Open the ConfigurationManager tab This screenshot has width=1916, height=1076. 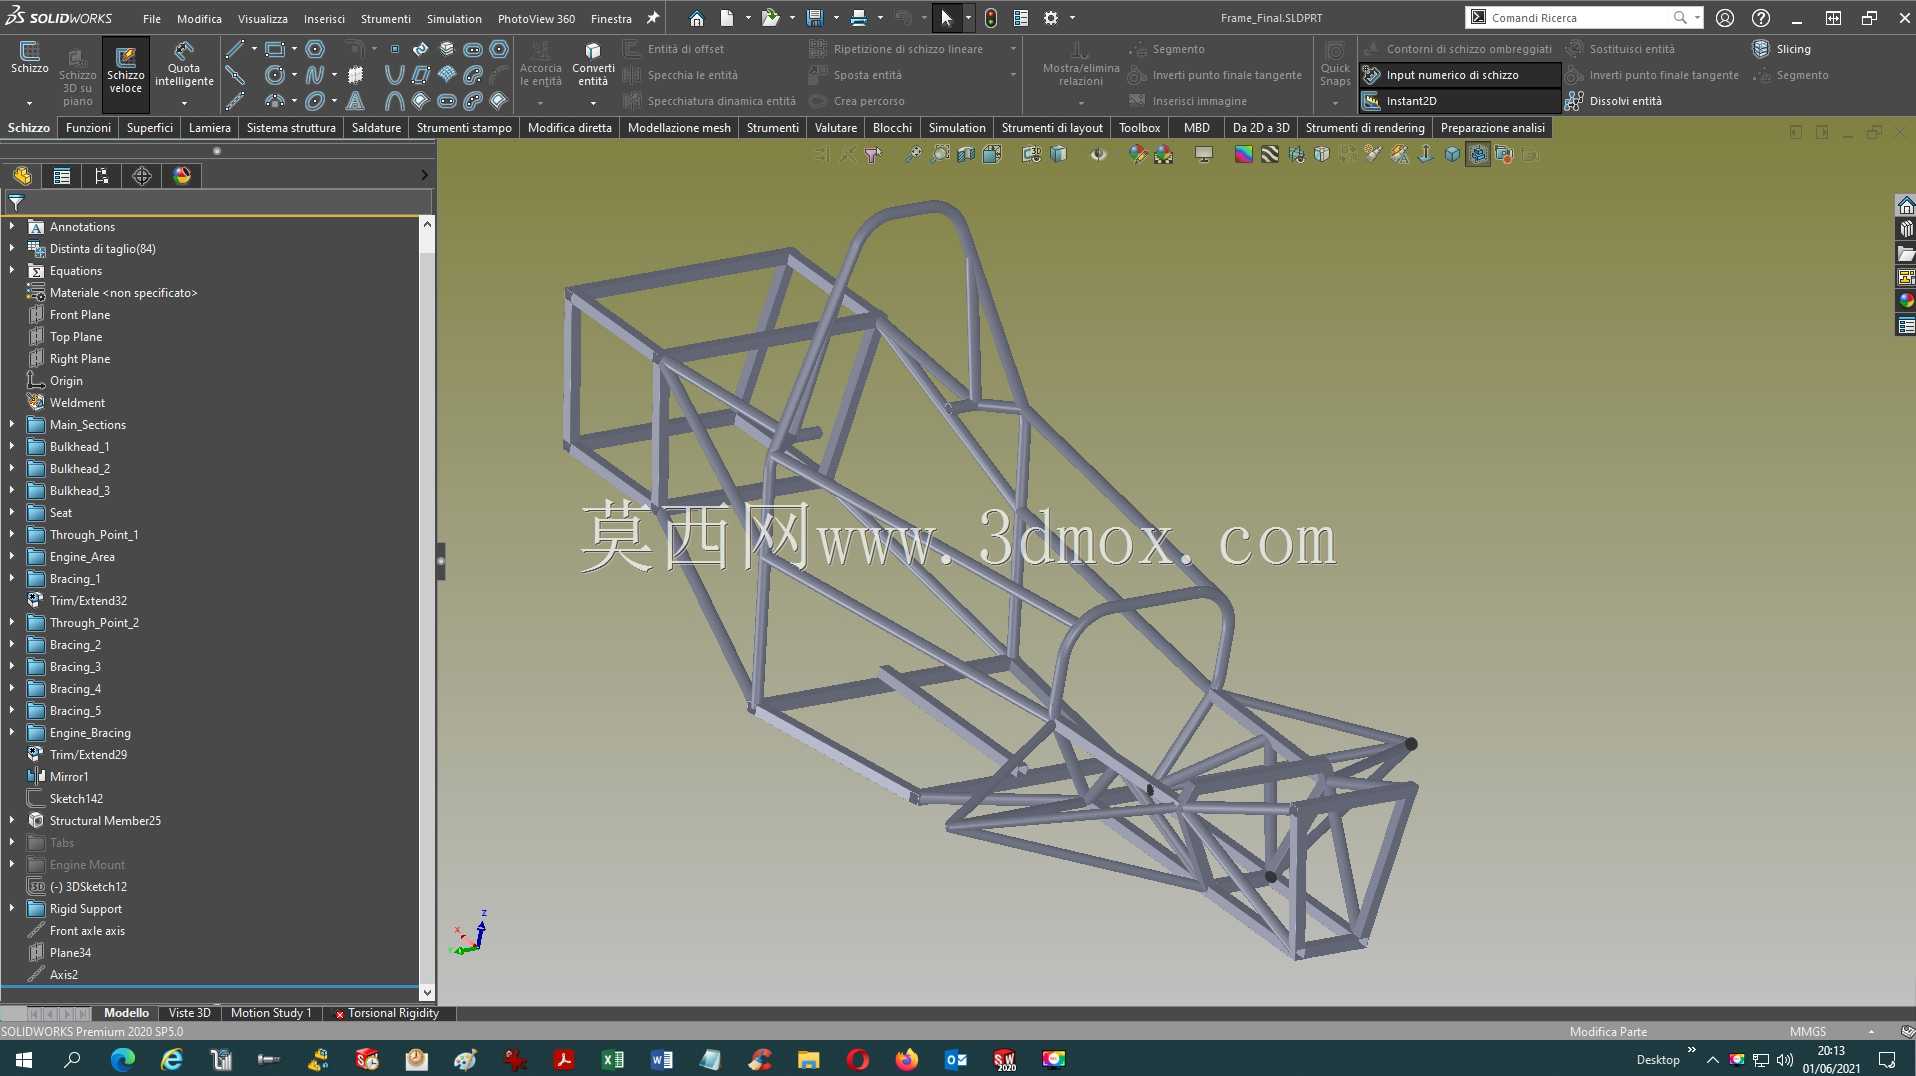click(102, 176)
